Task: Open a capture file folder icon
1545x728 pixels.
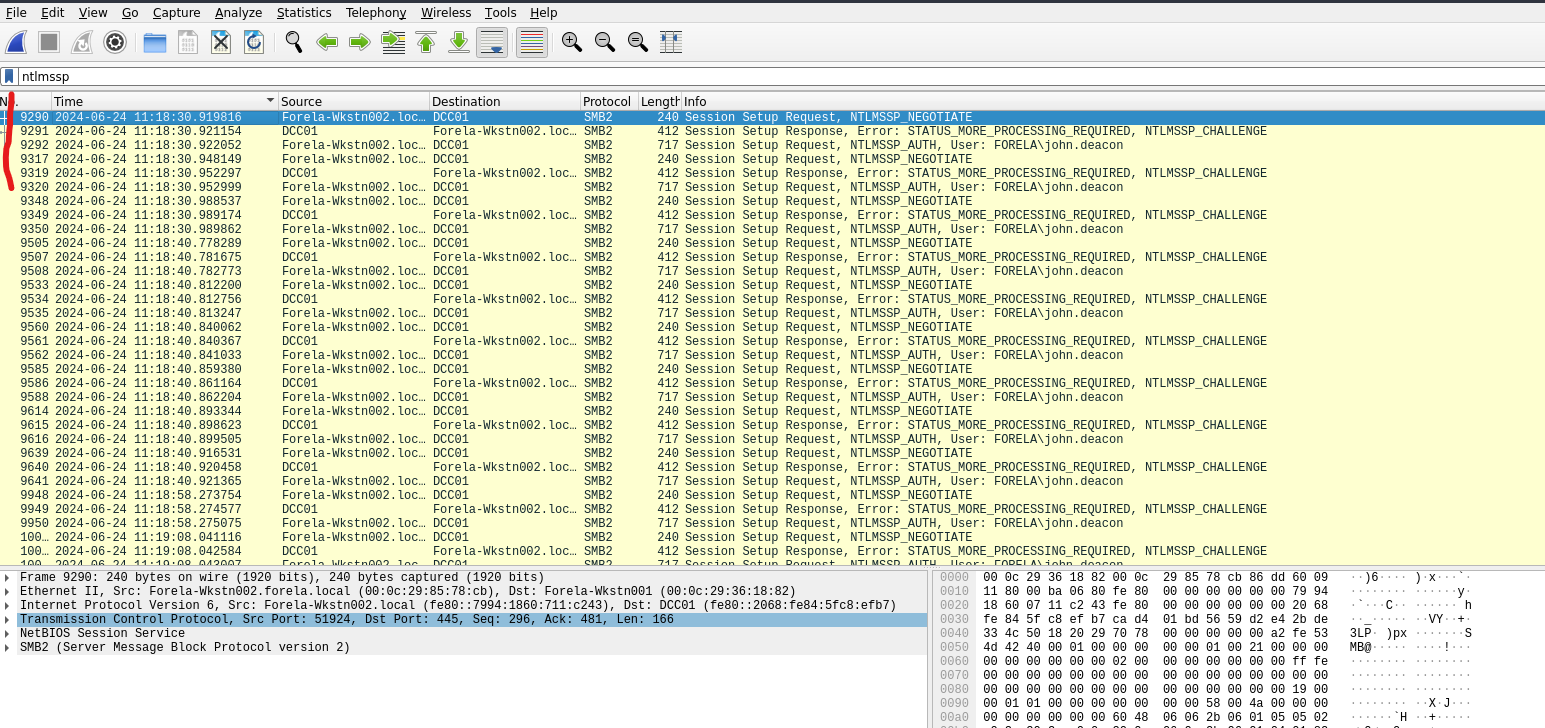Action: tap(155, 42)
